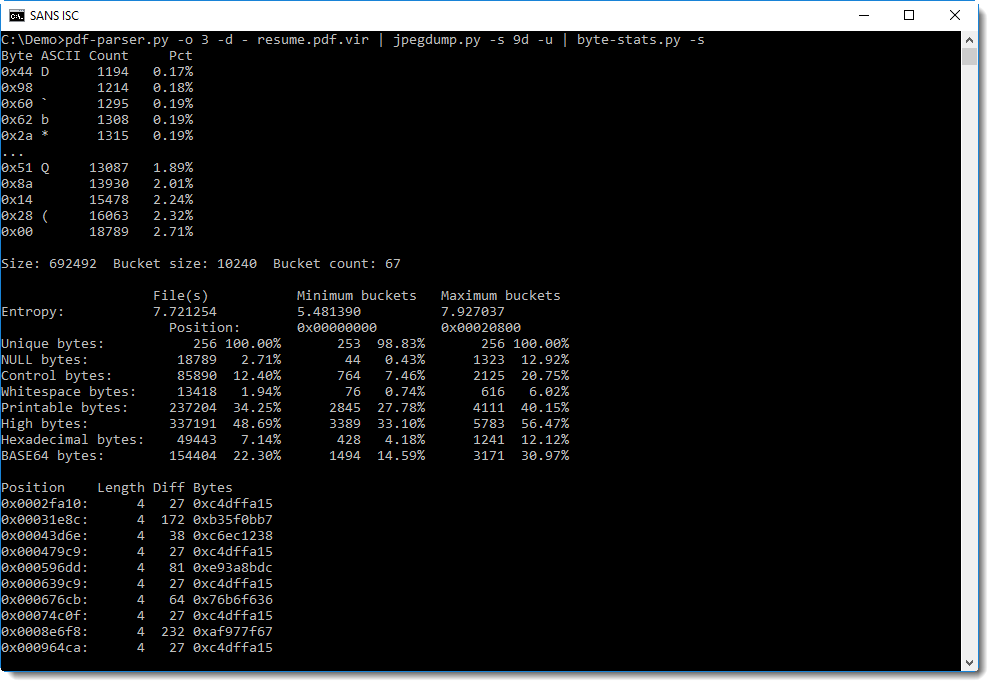994x687 pixels.
Task: Click the 0x00 byte row count 18789
Action: [108, 231]
